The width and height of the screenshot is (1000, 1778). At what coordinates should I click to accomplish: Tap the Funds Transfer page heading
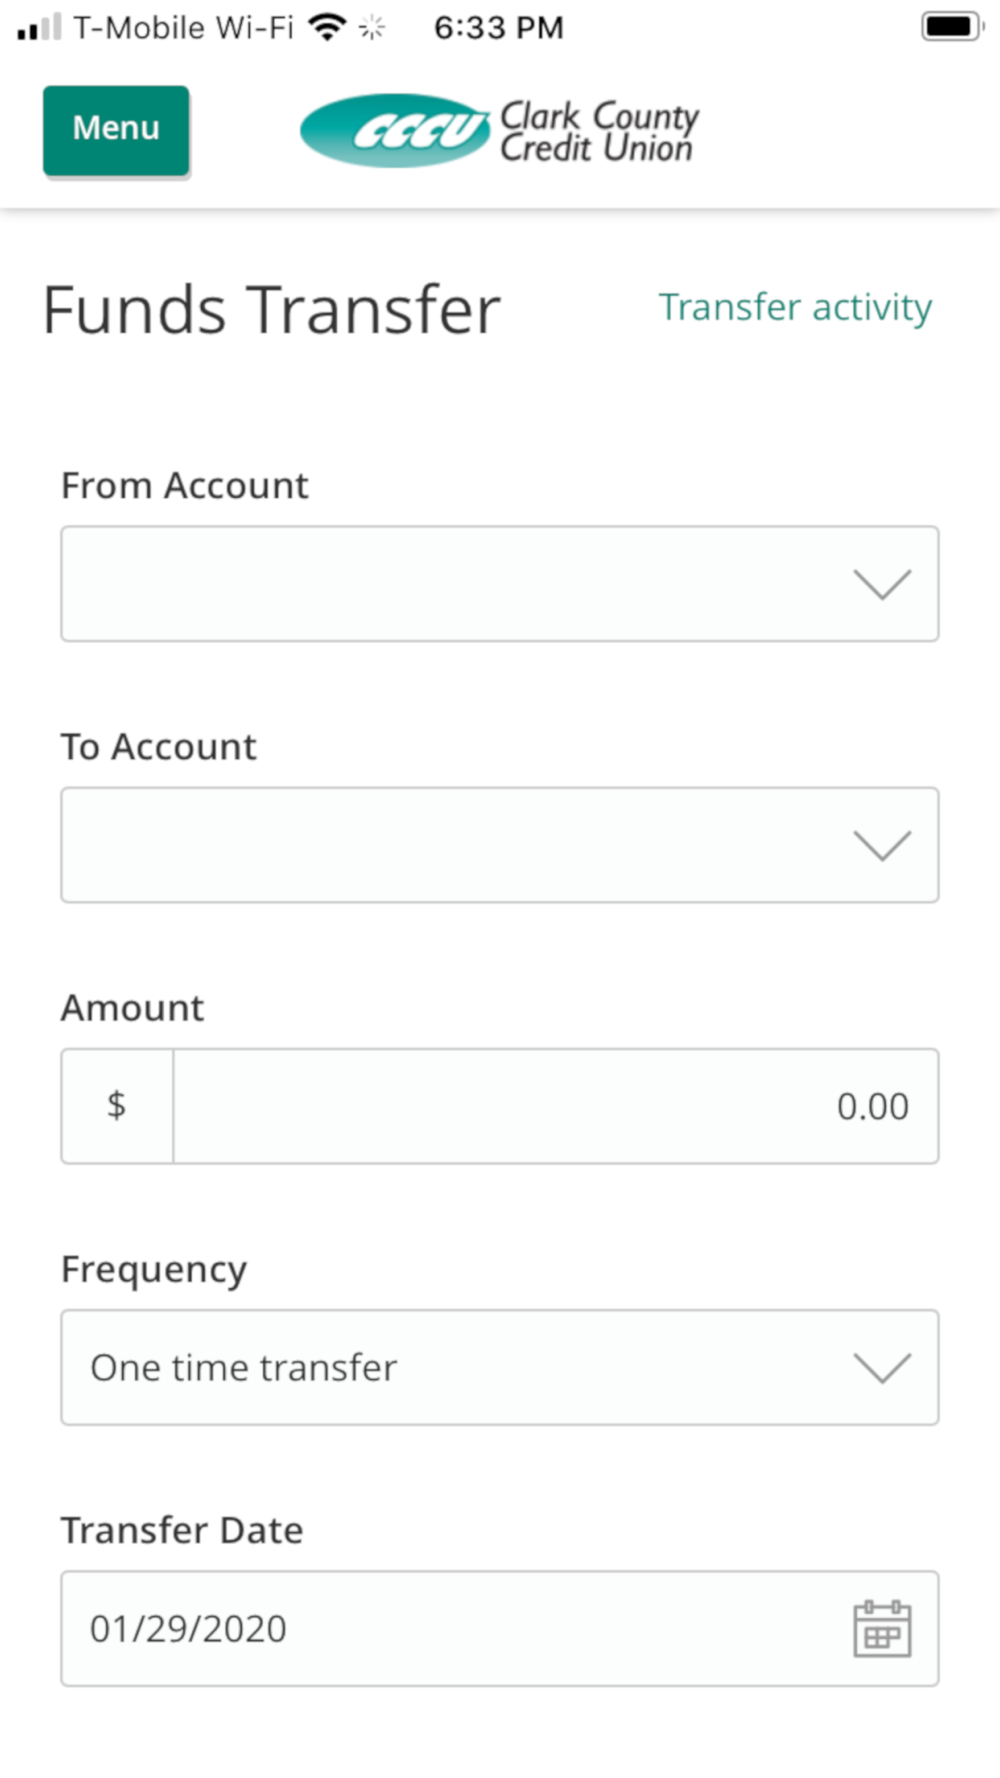coord(271,310)
